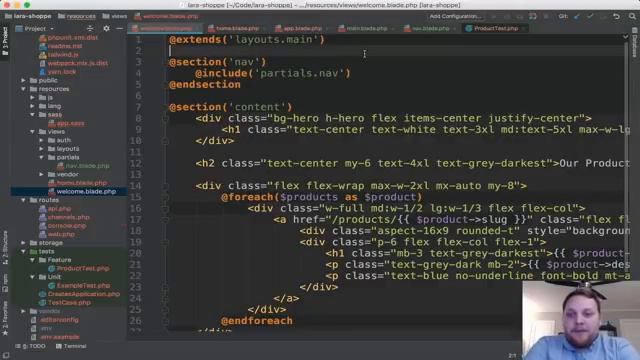Toggle the npm side tool window
This screenshot has width=640, height=360.
pyautogui.click(x=5, y=283)
